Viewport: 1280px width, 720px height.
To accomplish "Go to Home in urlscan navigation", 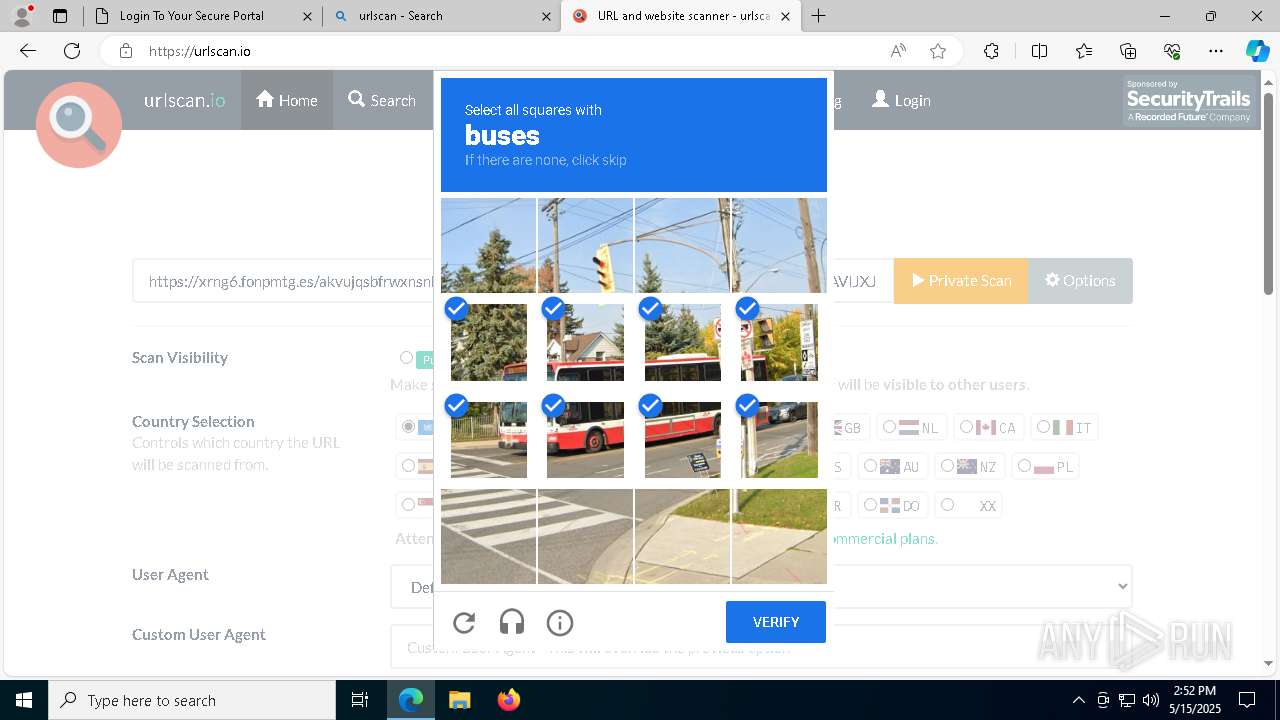I will click(287, 100).
